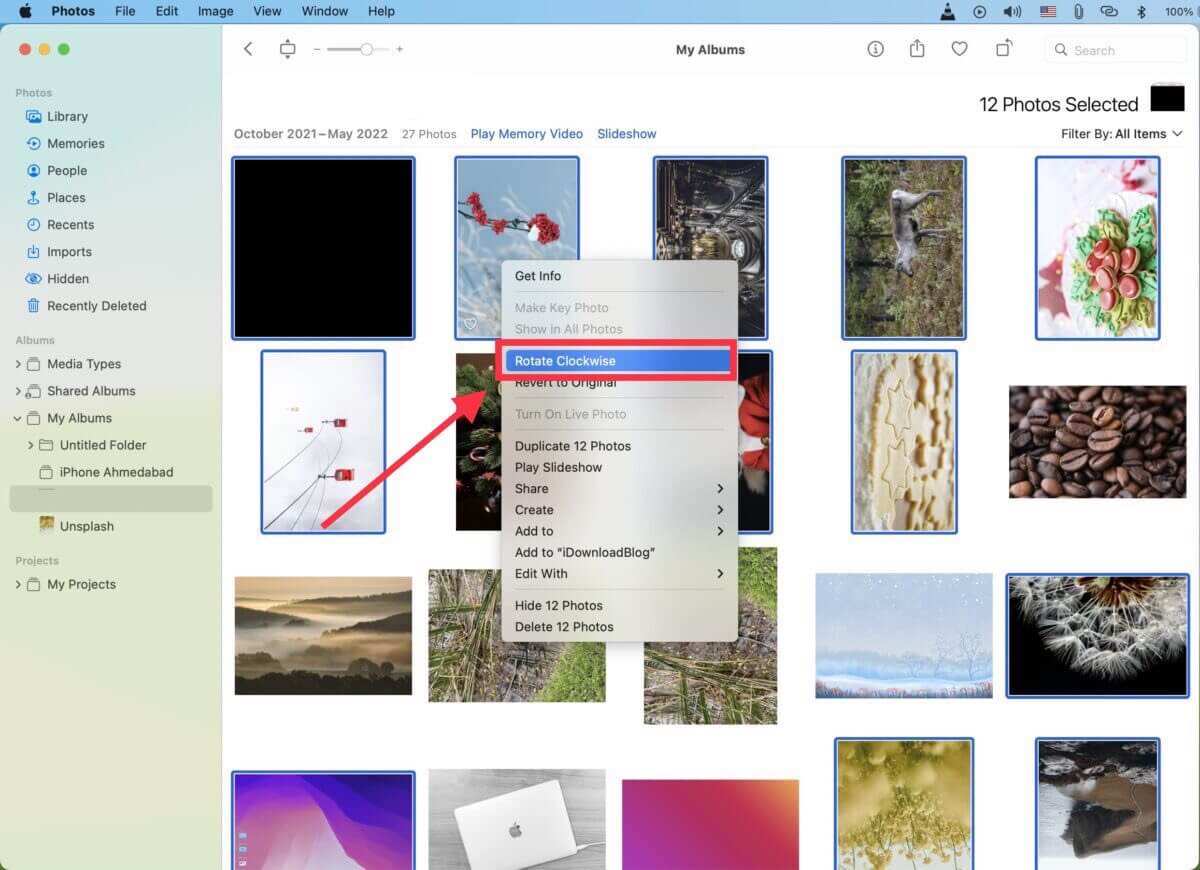The width and height of the screenshot is (1200, 870).
Task: Open Library in the sidebar
Action: pyautogui.click(x=67, y=116)
